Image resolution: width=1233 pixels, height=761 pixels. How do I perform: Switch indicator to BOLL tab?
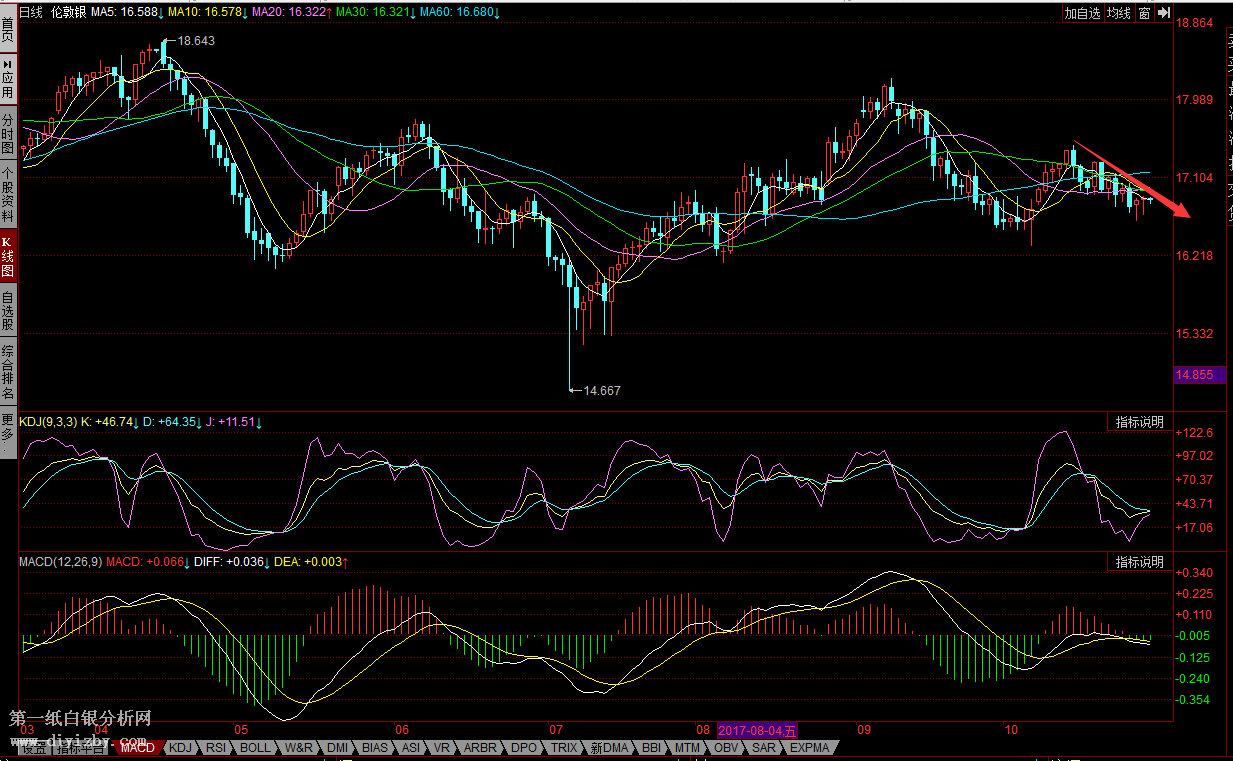pos(255,747)
